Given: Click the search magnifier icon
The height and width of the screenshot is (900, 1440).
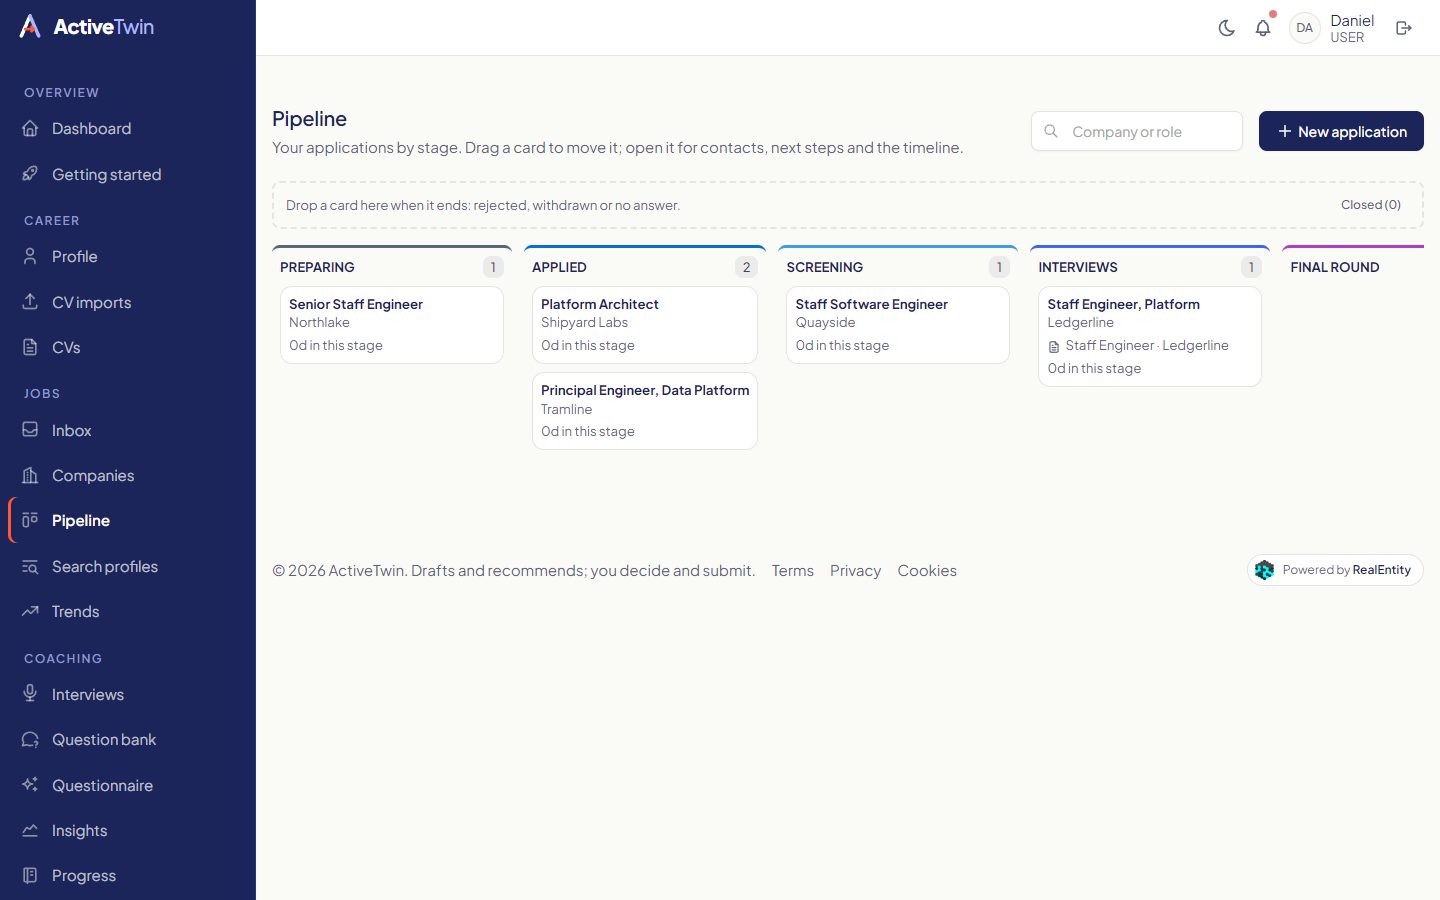Looking at the screenshot, I should pos(1051,131).
